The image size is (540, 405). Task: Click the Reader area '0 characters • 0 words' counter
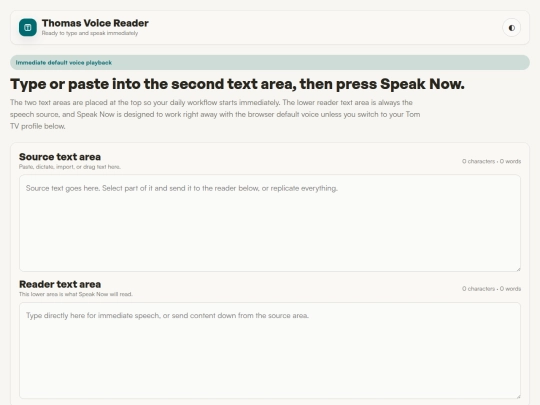pyautogui.click(x=491, y=289)
